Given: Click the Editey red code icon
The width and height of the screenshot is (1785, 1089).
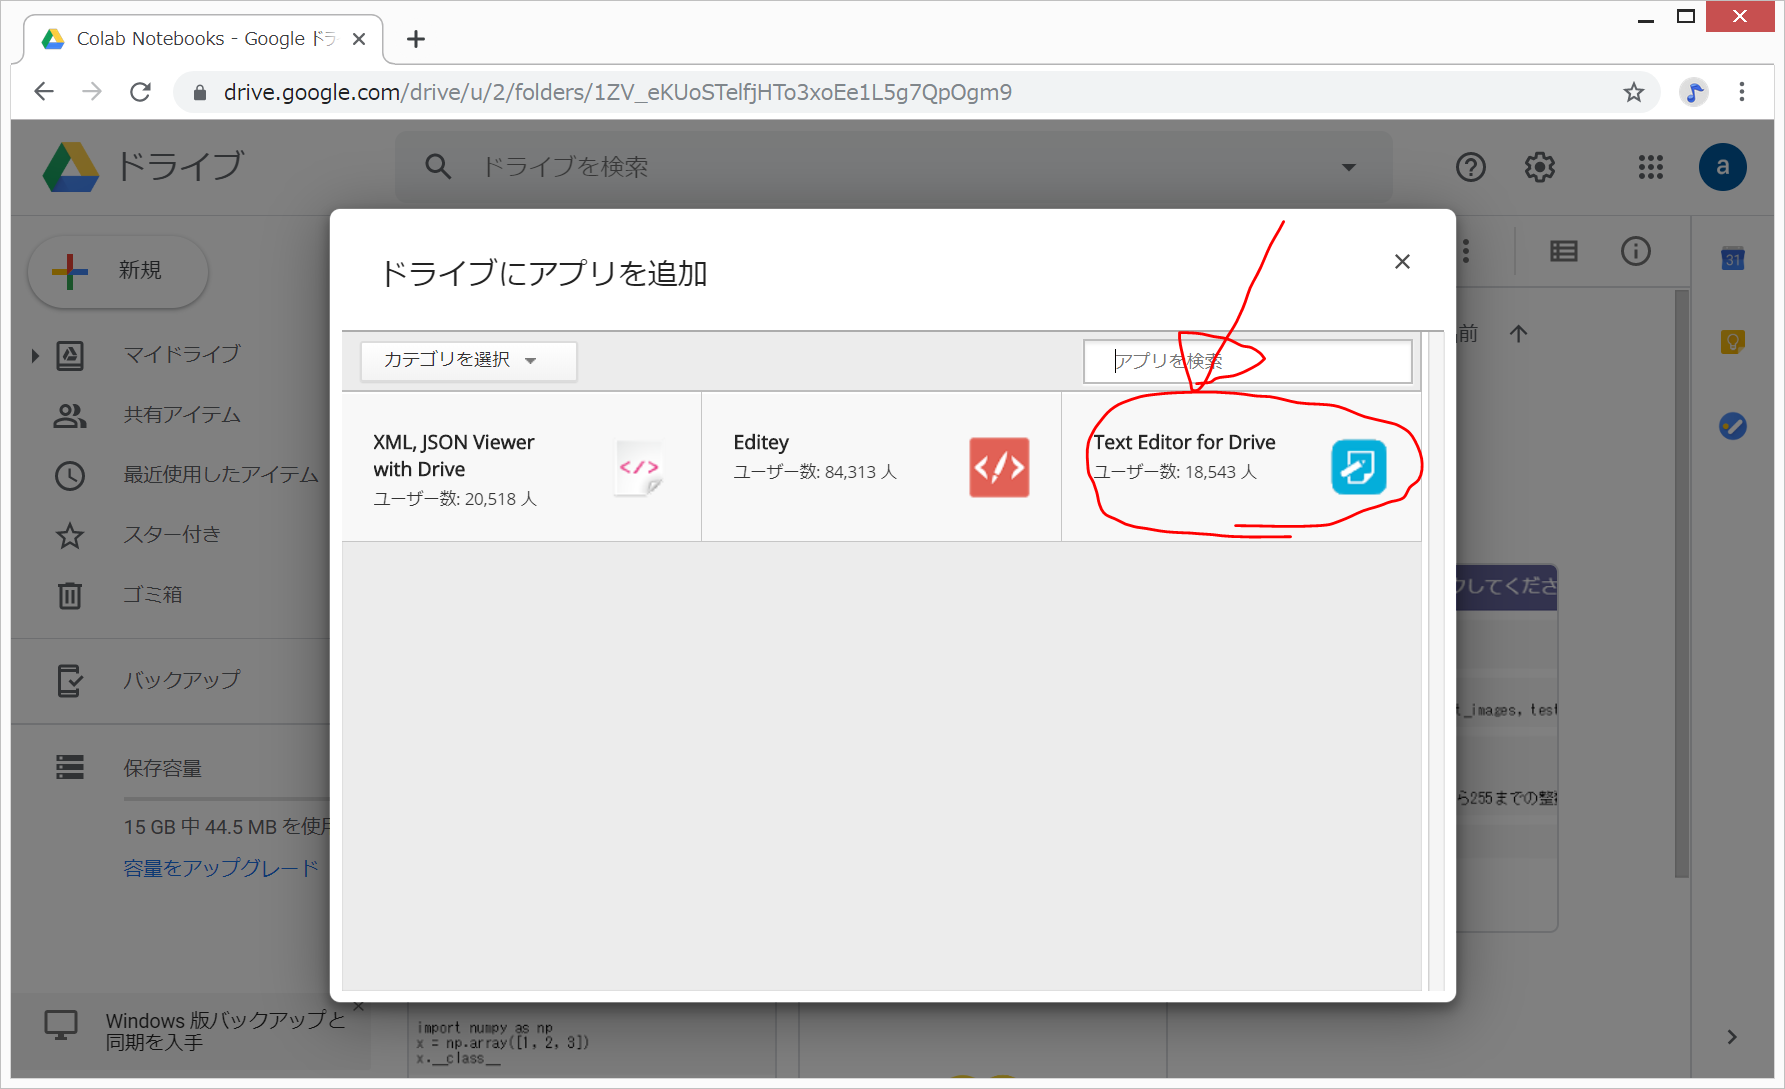Looking at the screenshot, I should click(998, 467).
